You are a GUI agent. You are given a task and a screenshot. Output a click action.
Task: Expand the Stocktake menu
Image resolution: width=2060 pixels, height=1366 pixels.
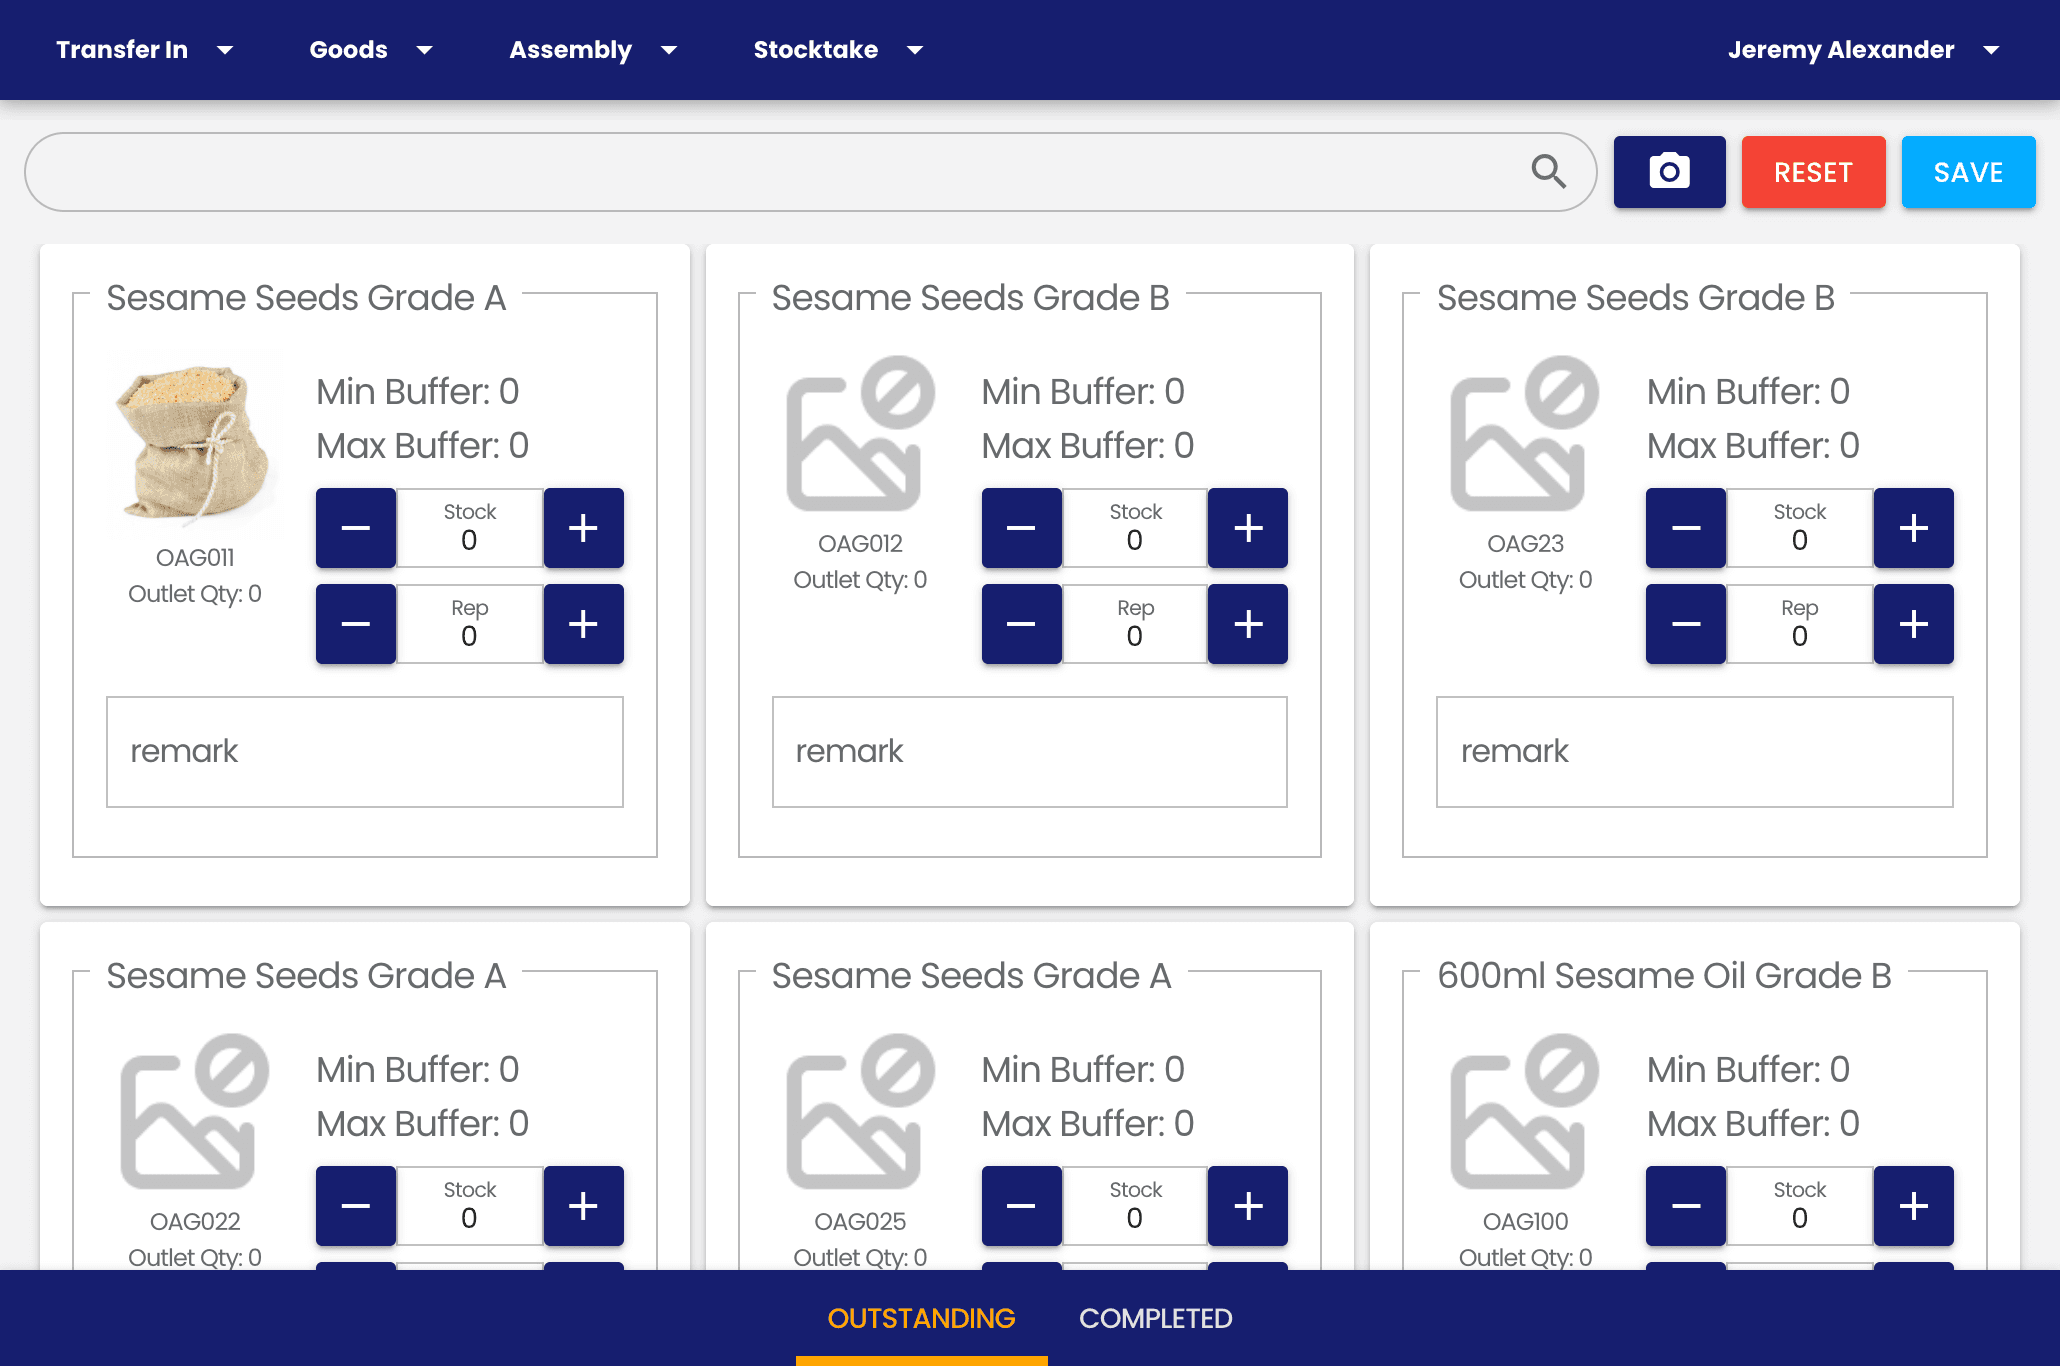pos(838,50)
